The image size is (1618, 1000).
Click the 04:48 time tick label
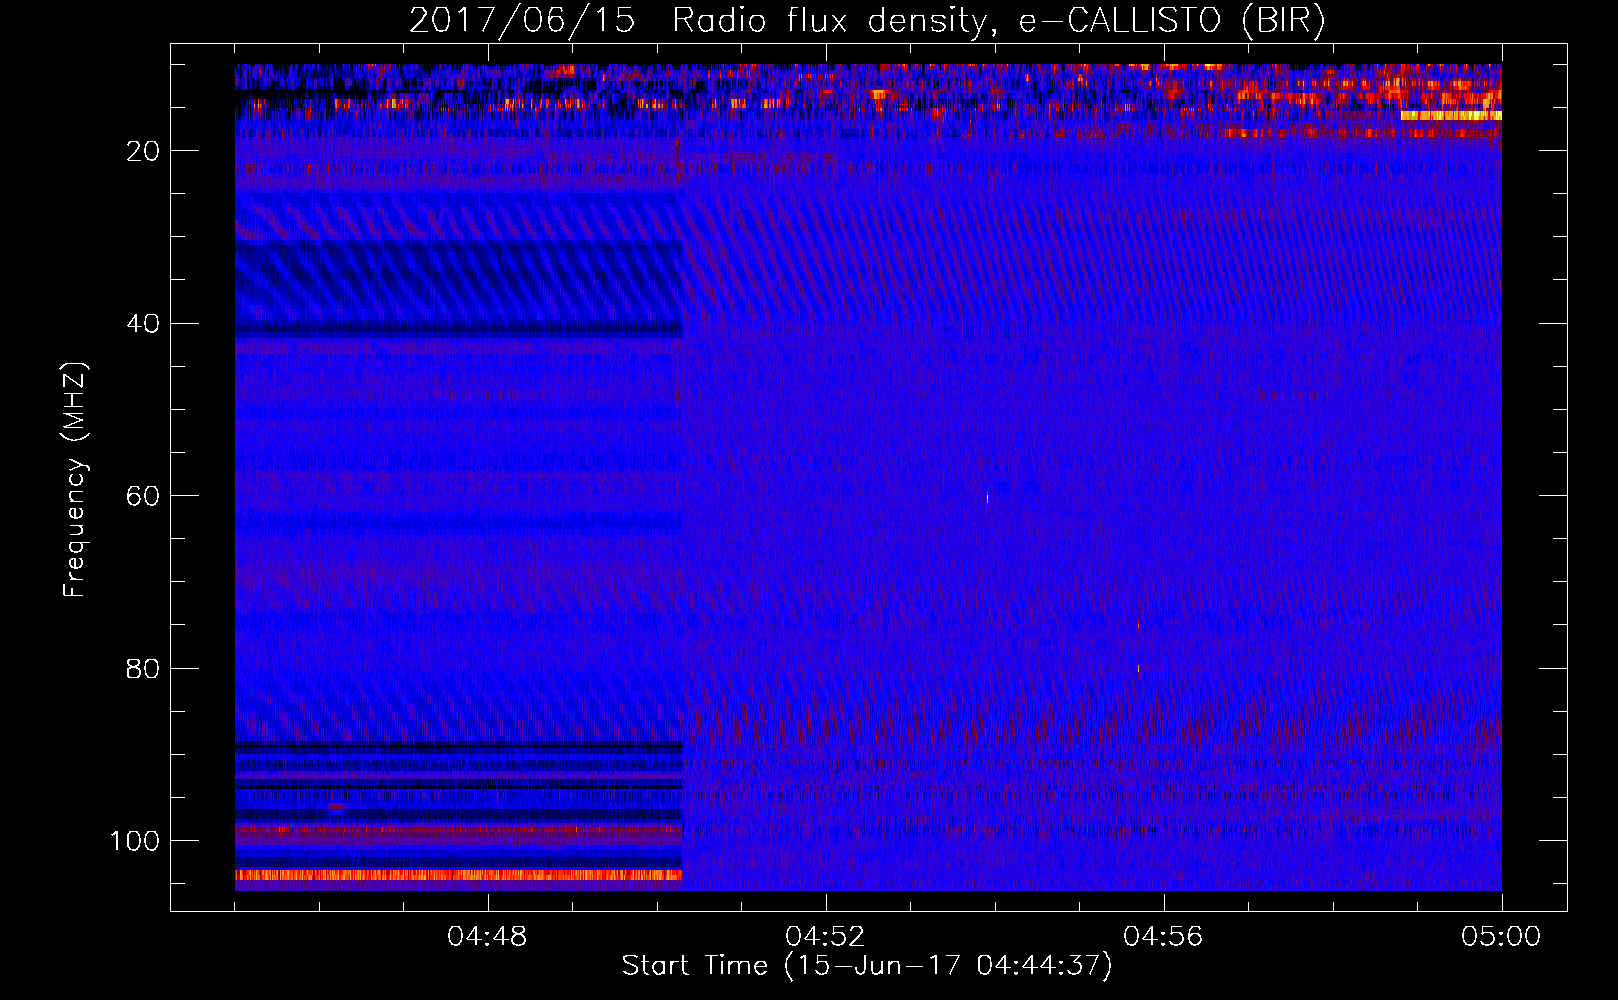coord(488,937)
